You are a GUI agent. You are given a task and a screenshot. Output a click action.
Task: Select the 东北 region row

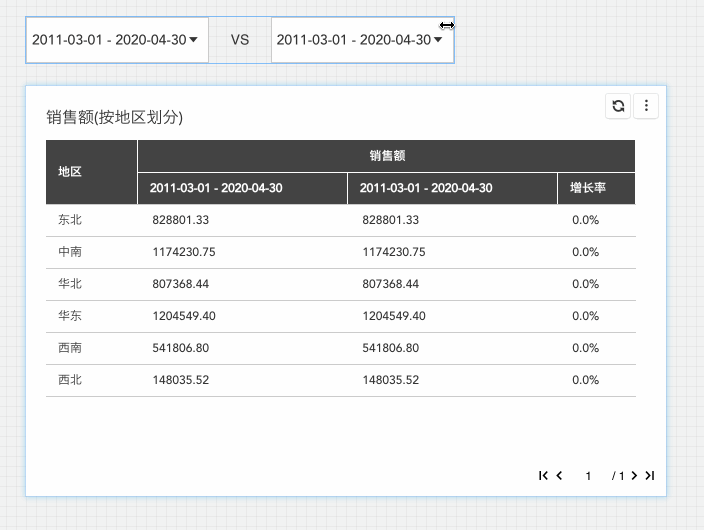pyautogui.click(x=341, y=220)
